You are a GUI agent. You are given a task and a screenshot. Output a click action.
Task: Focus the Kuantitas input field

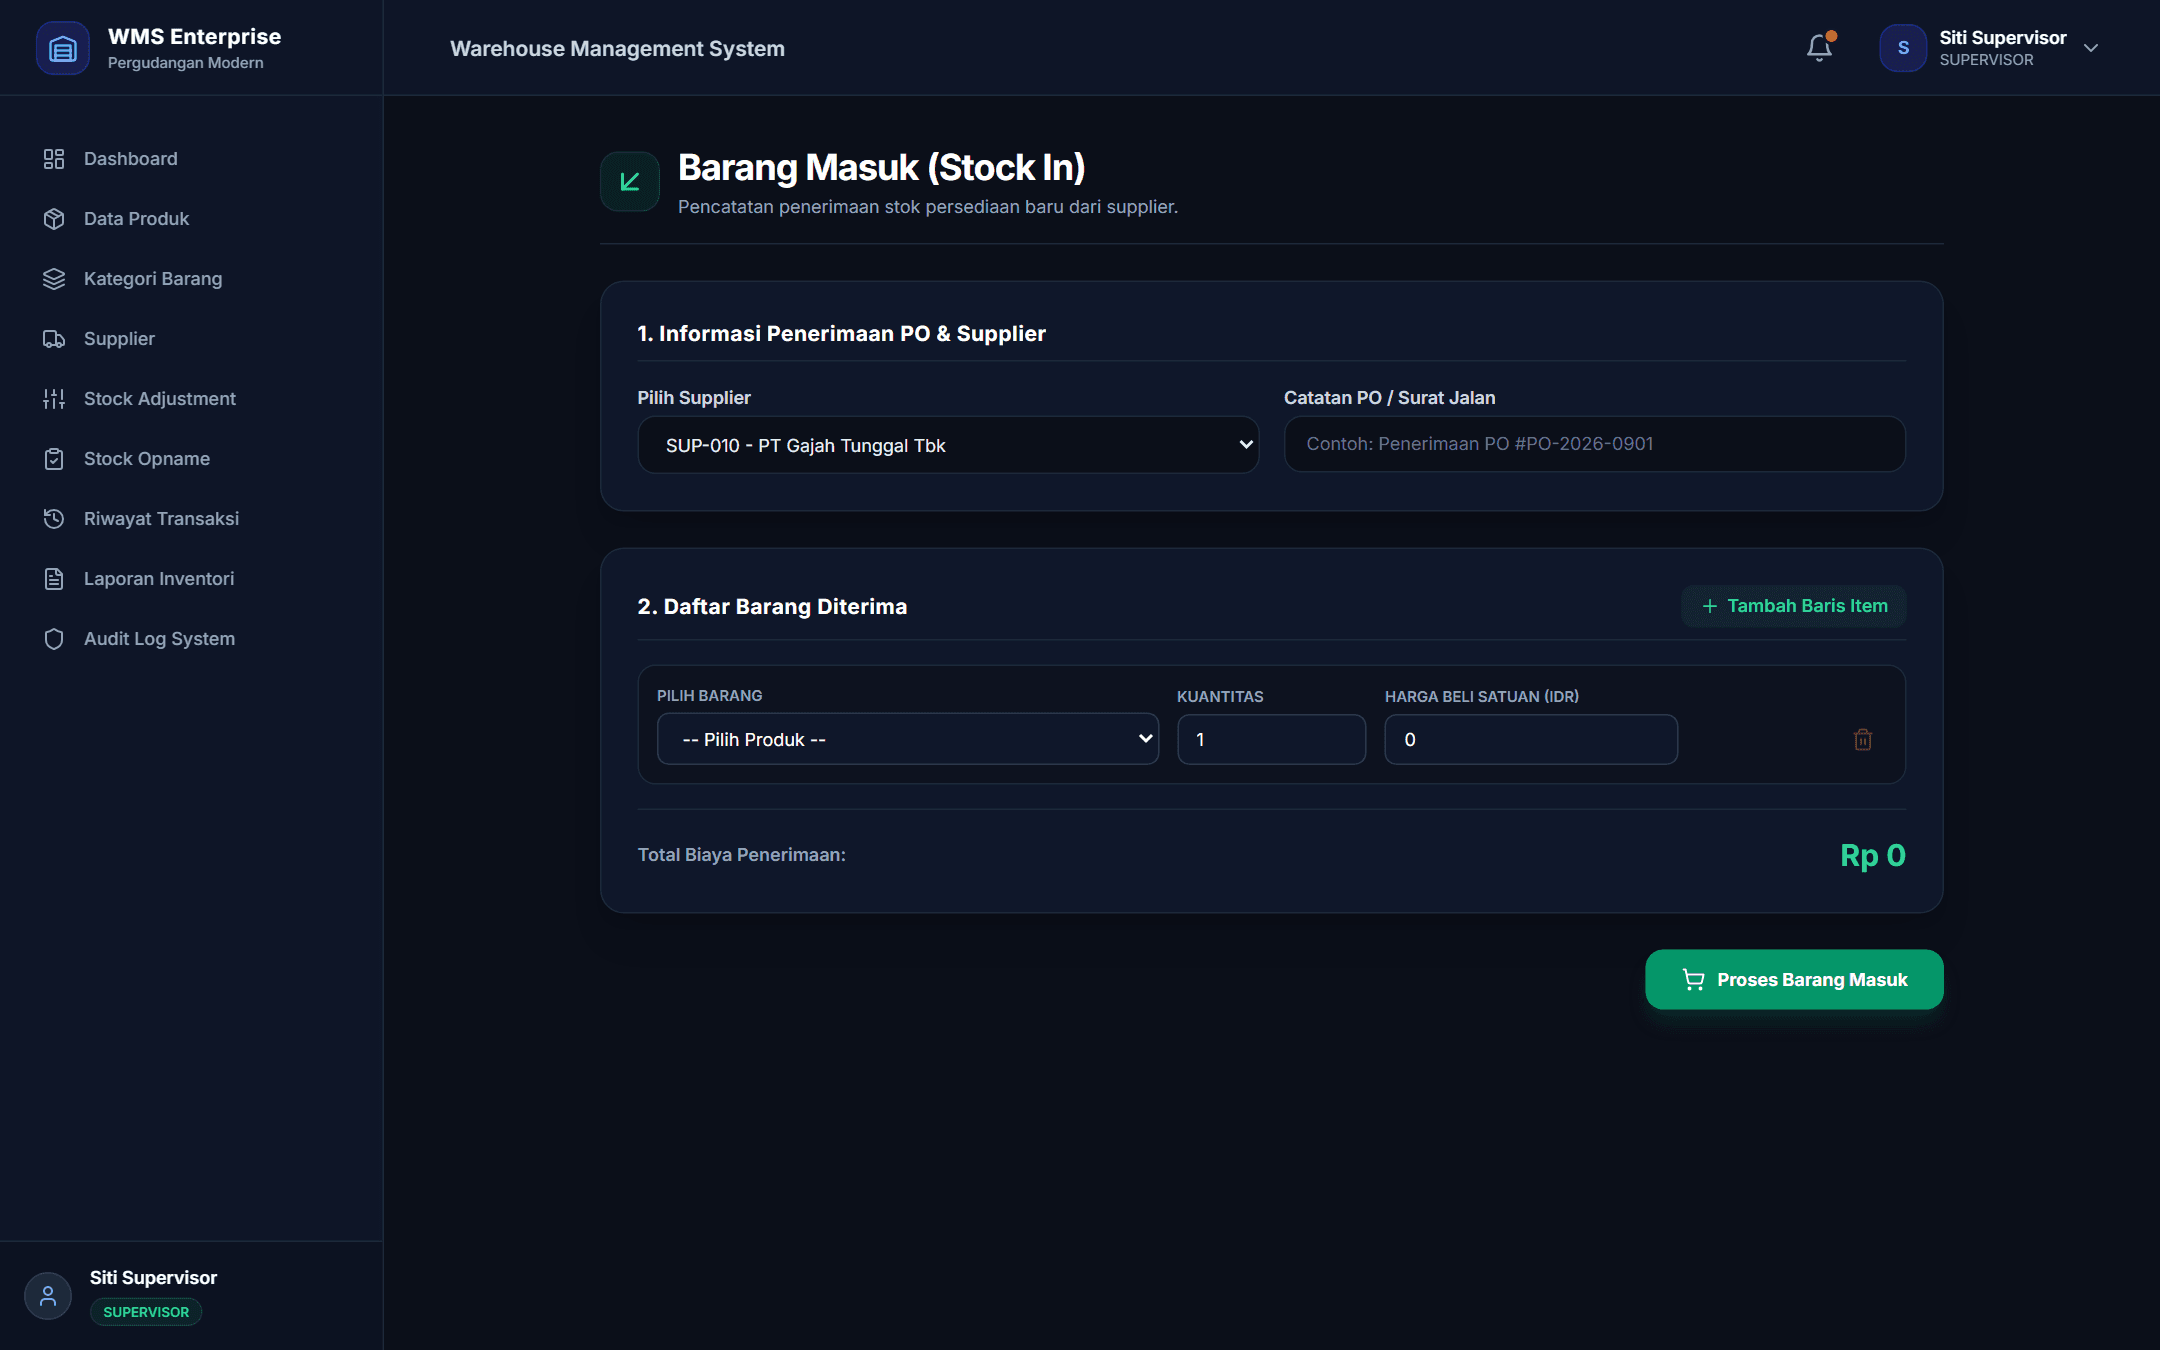click(x=1272, y=739)
